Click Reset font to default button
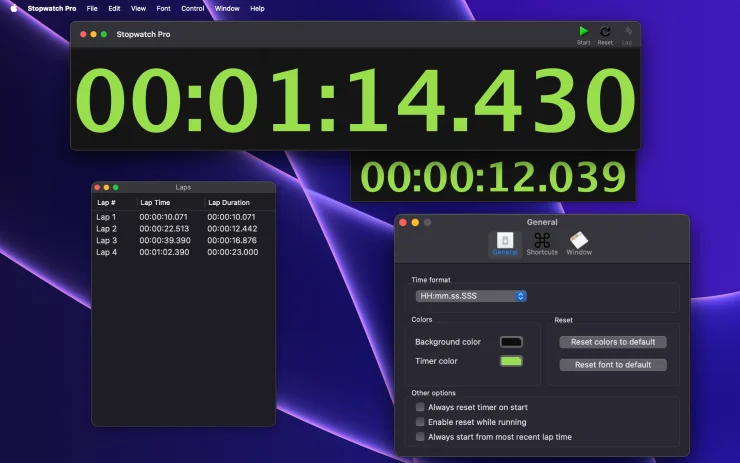 click(x=613, y=364)
